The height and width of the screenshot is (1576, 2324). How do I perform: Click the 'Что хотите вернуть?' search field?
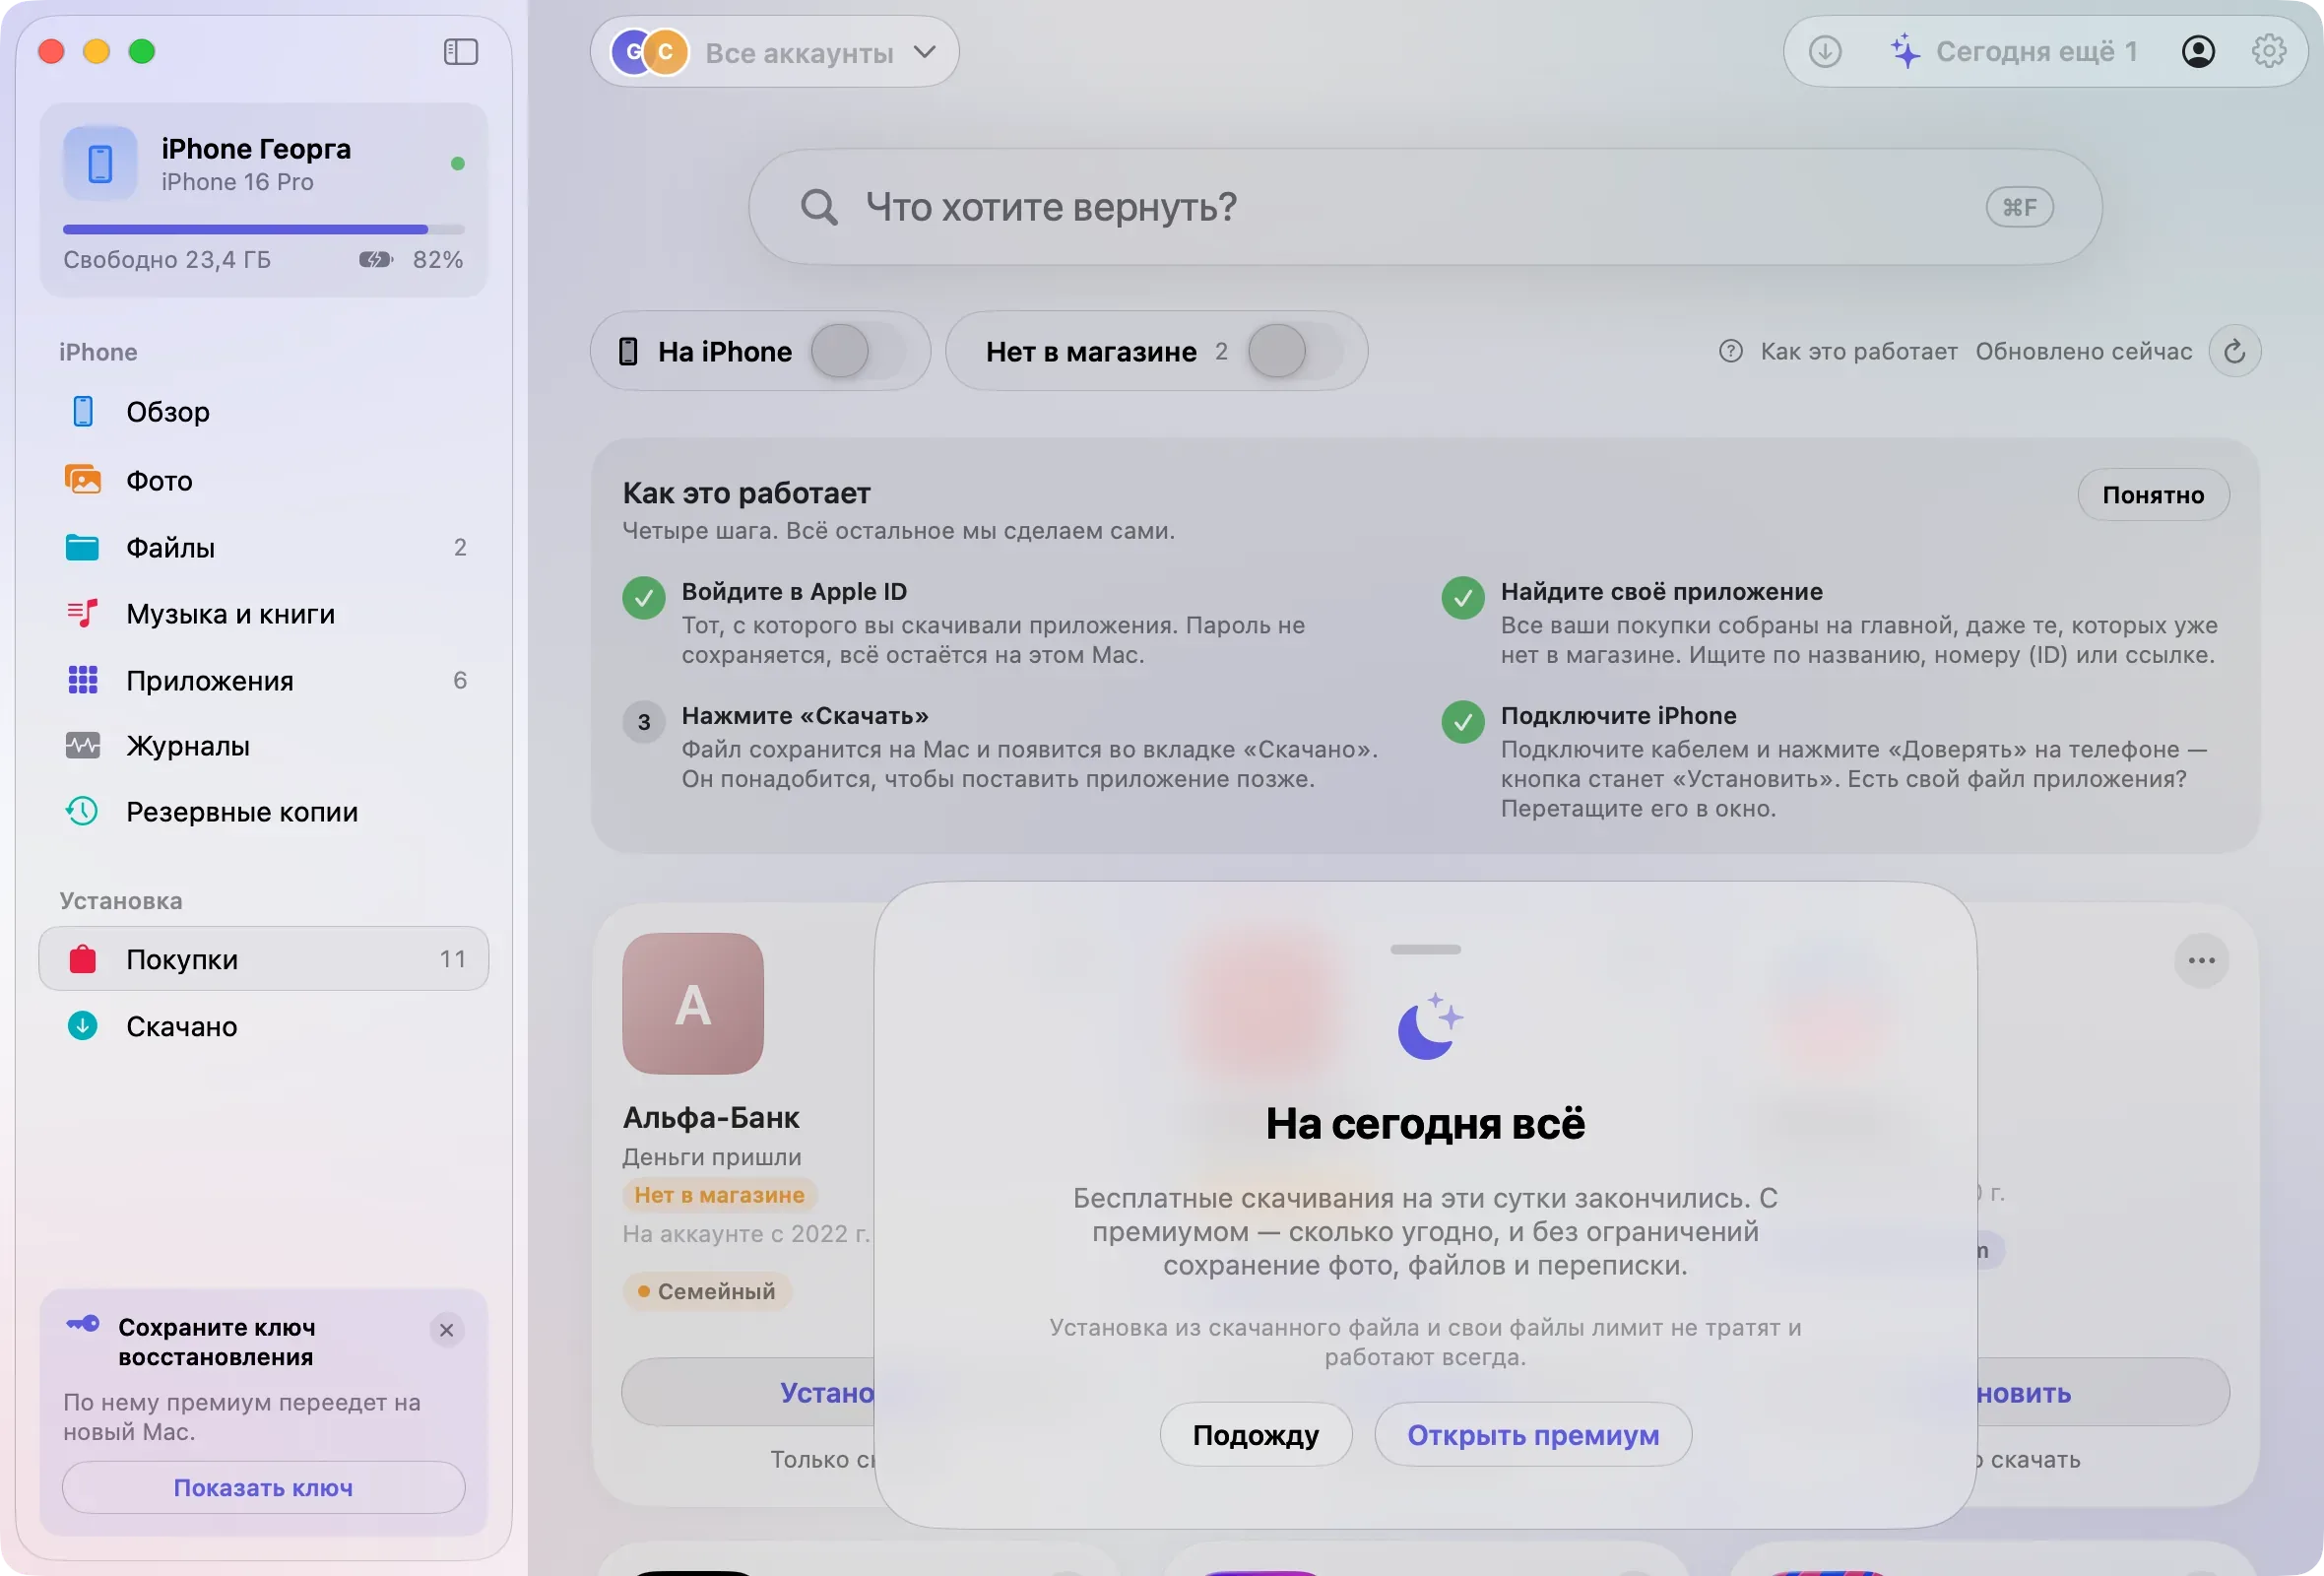click(1425, 208)
